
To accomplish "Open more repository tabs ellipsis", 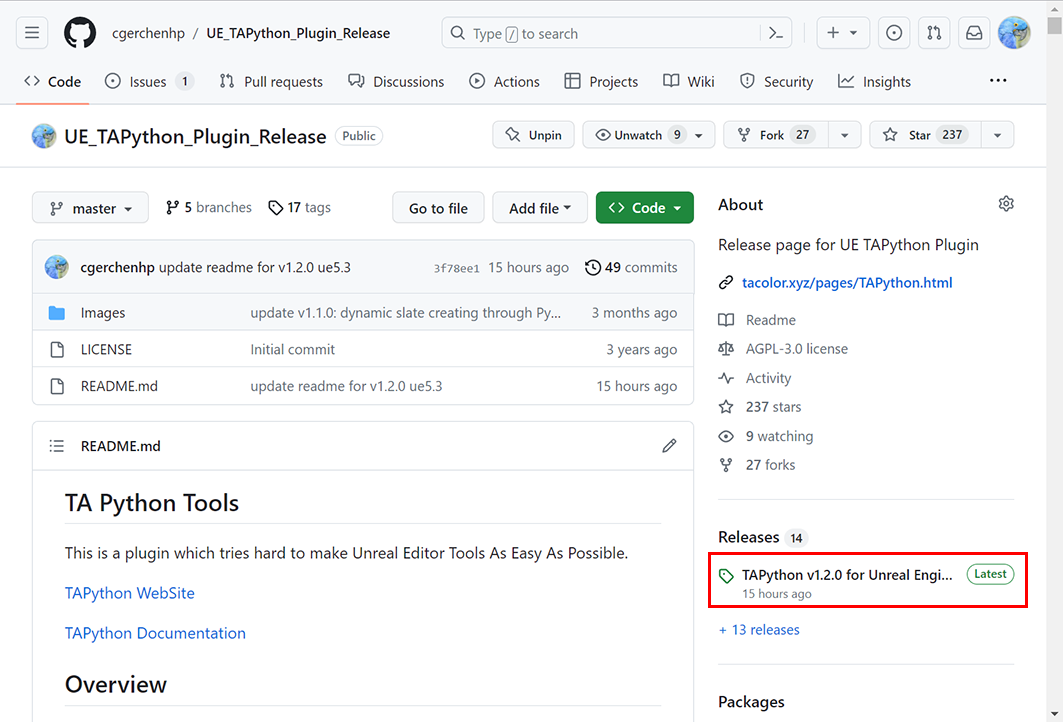I will 998,81.
